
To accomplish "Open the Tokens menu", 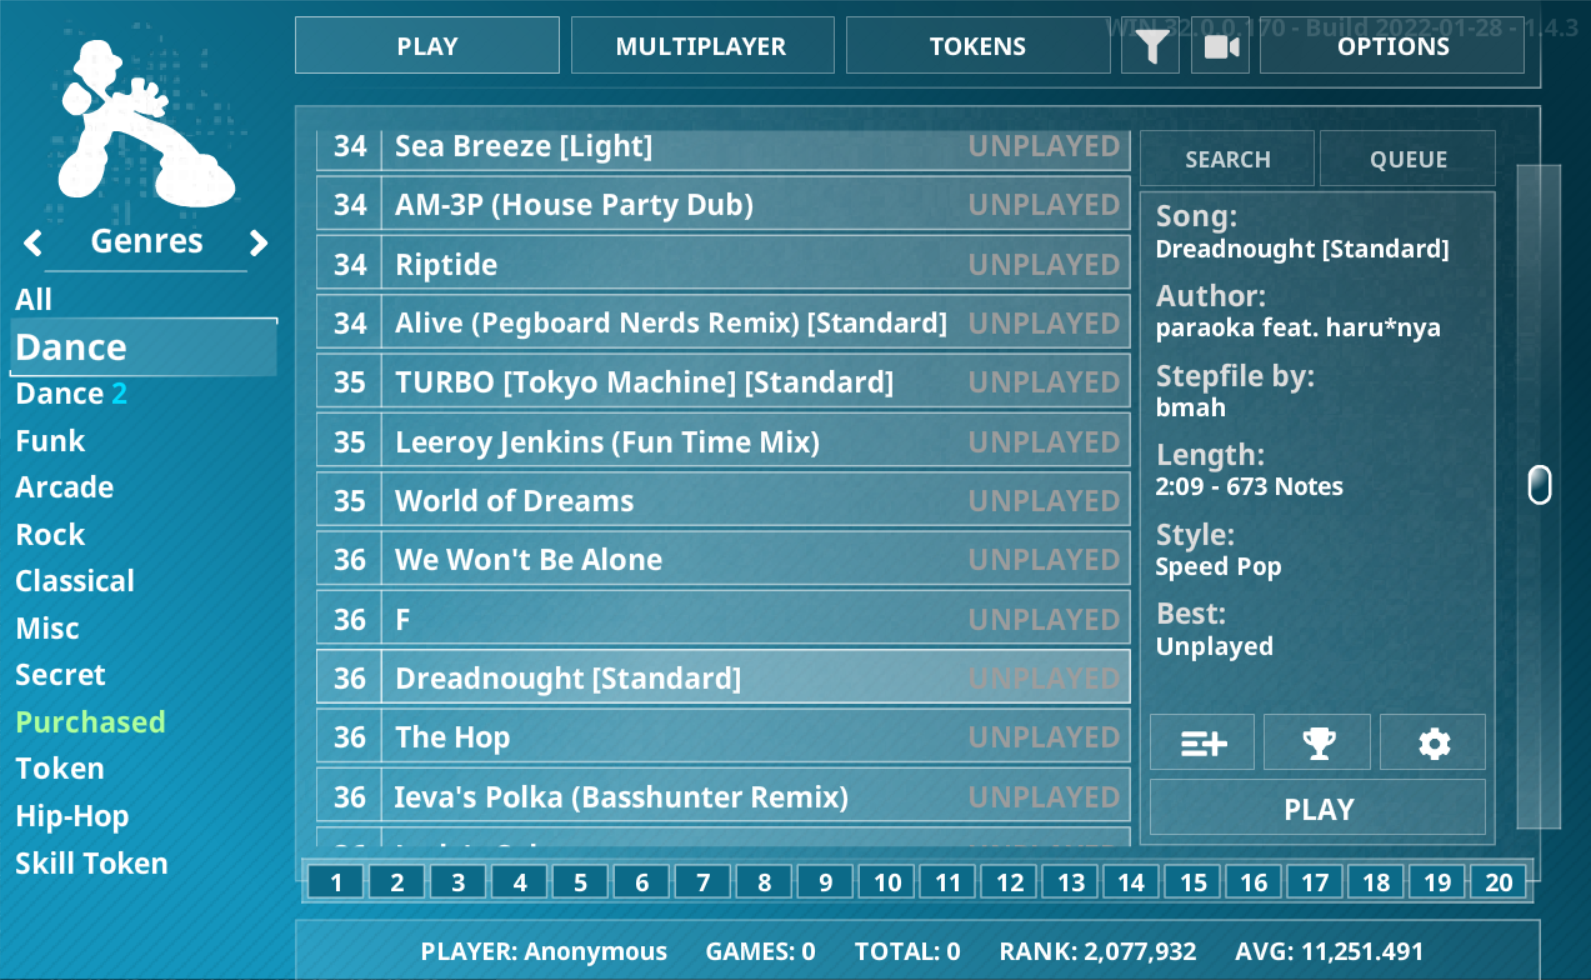I will point(977,46).
